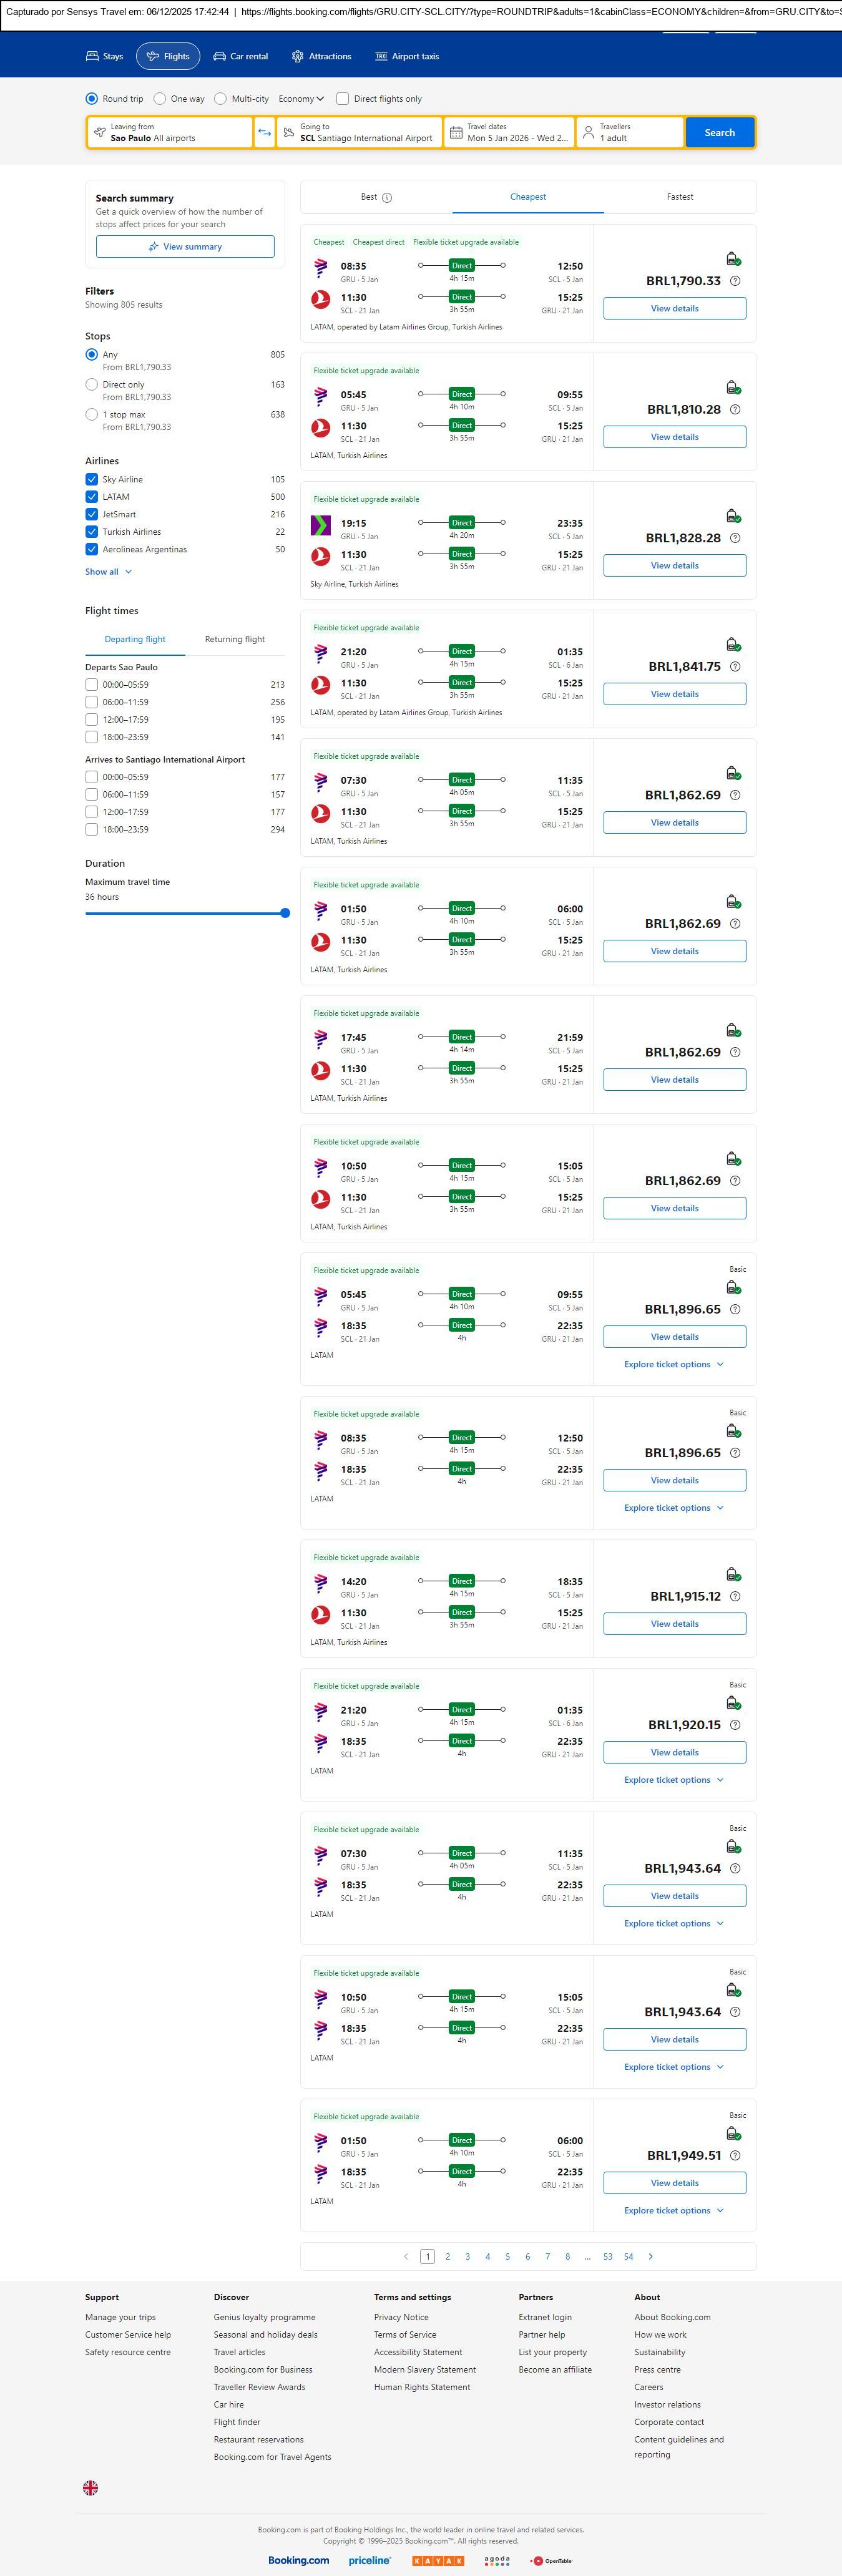Click the help icon next to BRL1,915.12 price
This screenshot has width=842, height=2576.
tap(735, 1596)
